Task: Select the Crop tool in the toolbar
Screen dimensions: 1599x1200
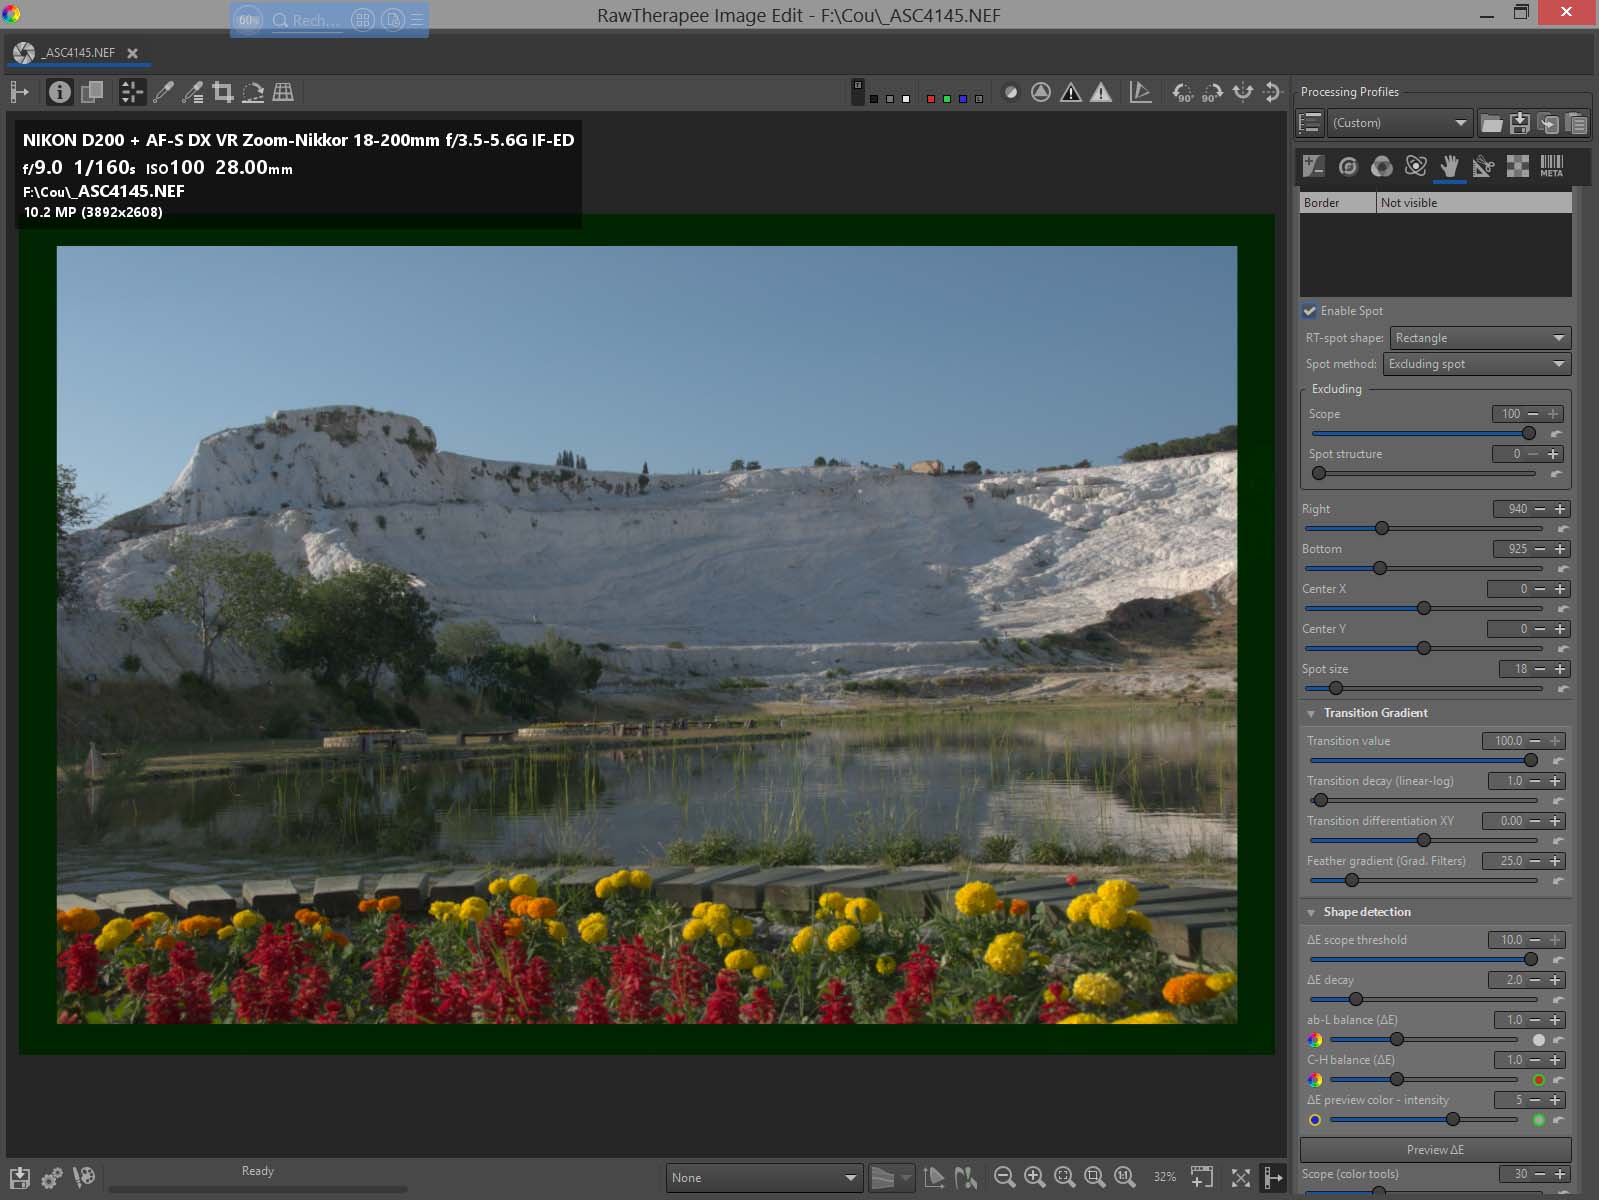Action: 223,93
